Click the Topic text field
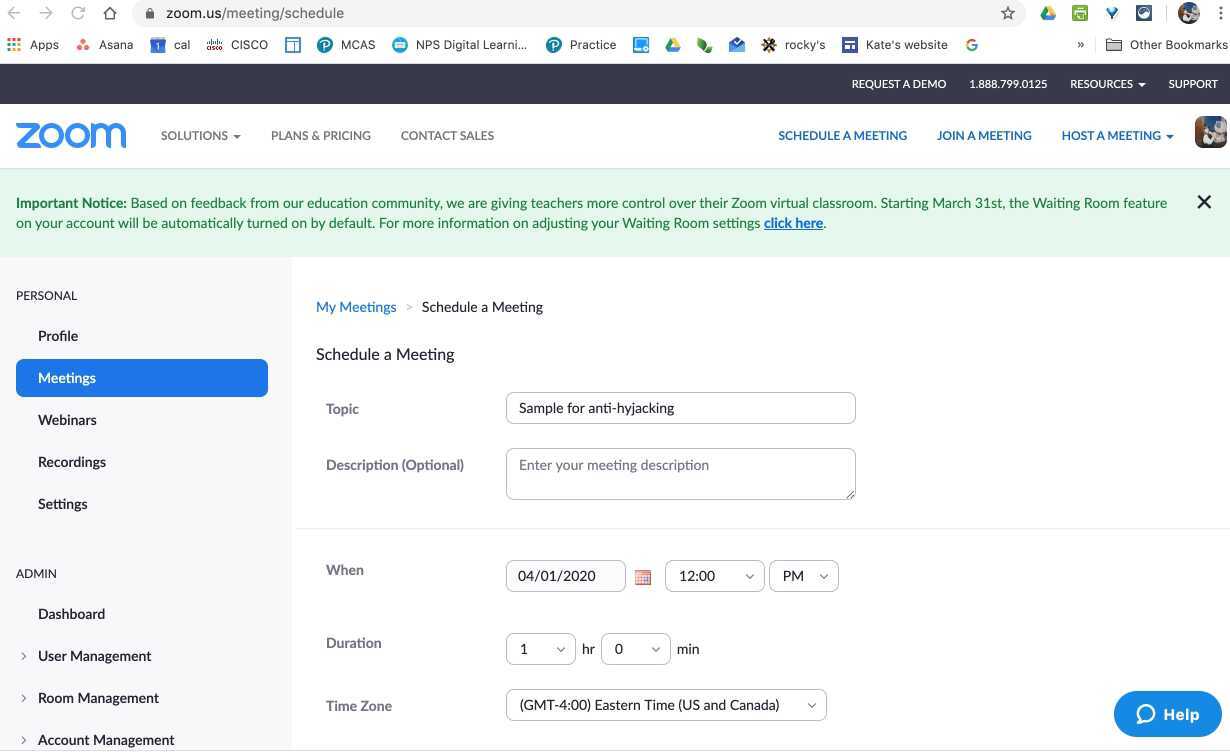The height and width of the screenshot is (752, 1230). click(680, 408)
